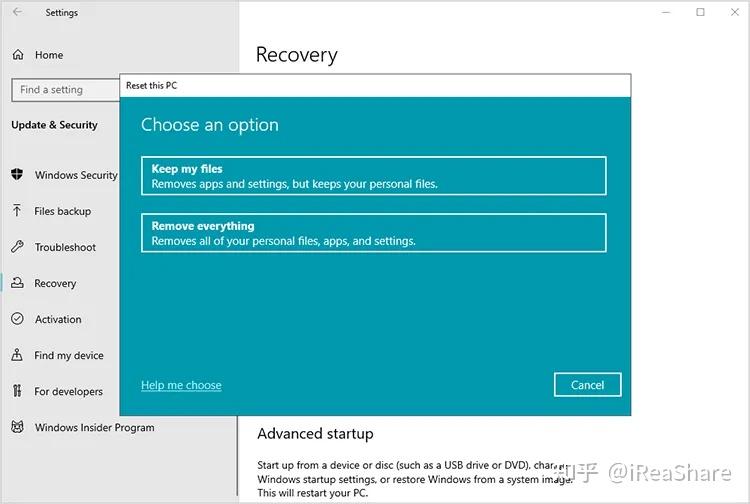Minimize the Settings window

click(x=666, y=12)
